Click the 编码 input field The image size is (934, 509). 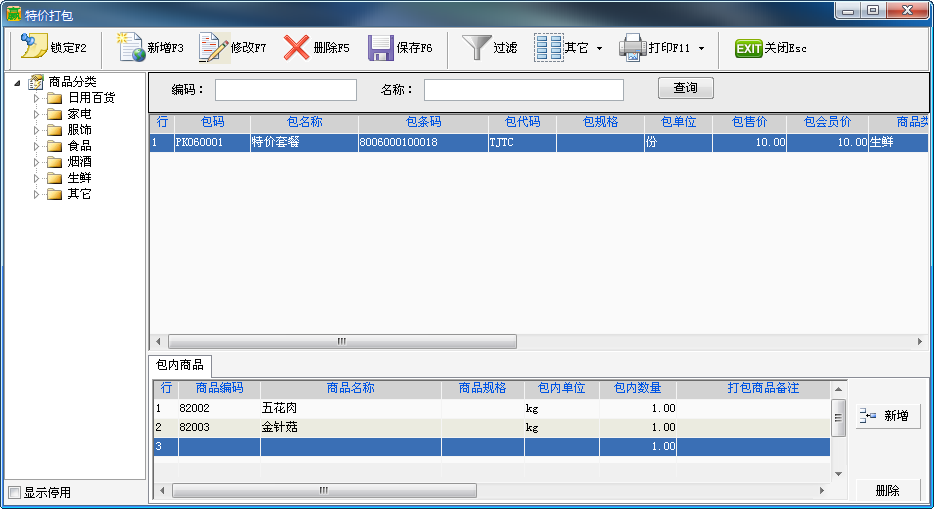[285, 90]
